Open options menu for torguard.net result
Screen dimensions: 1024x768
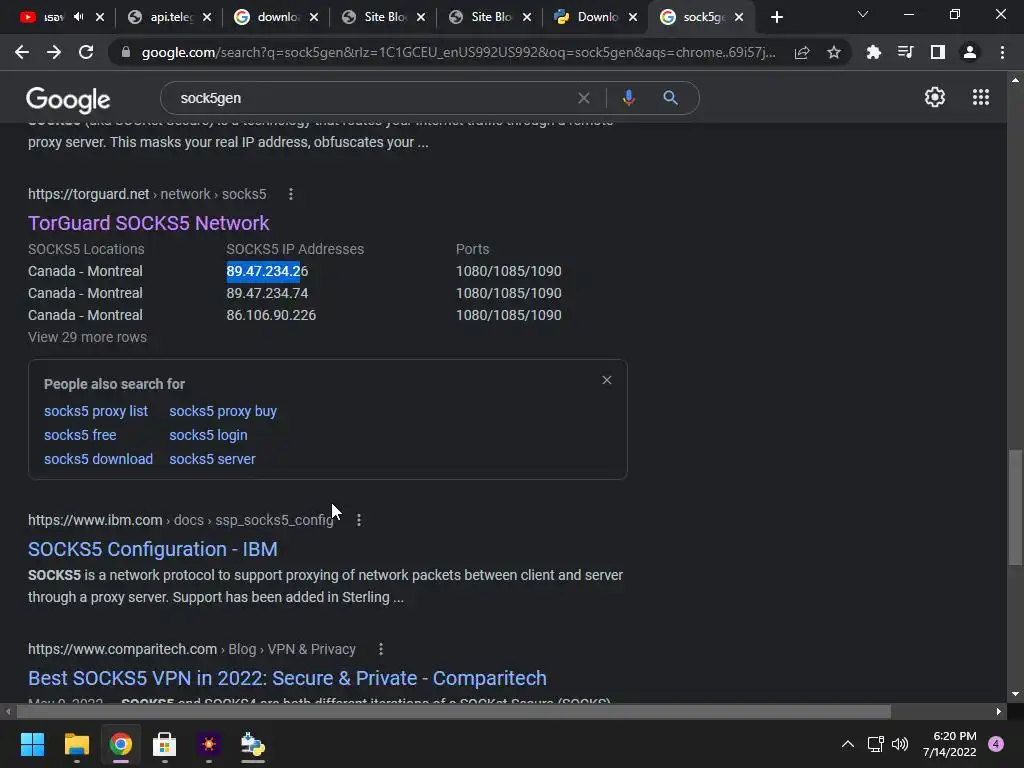[x=291, y=194]
